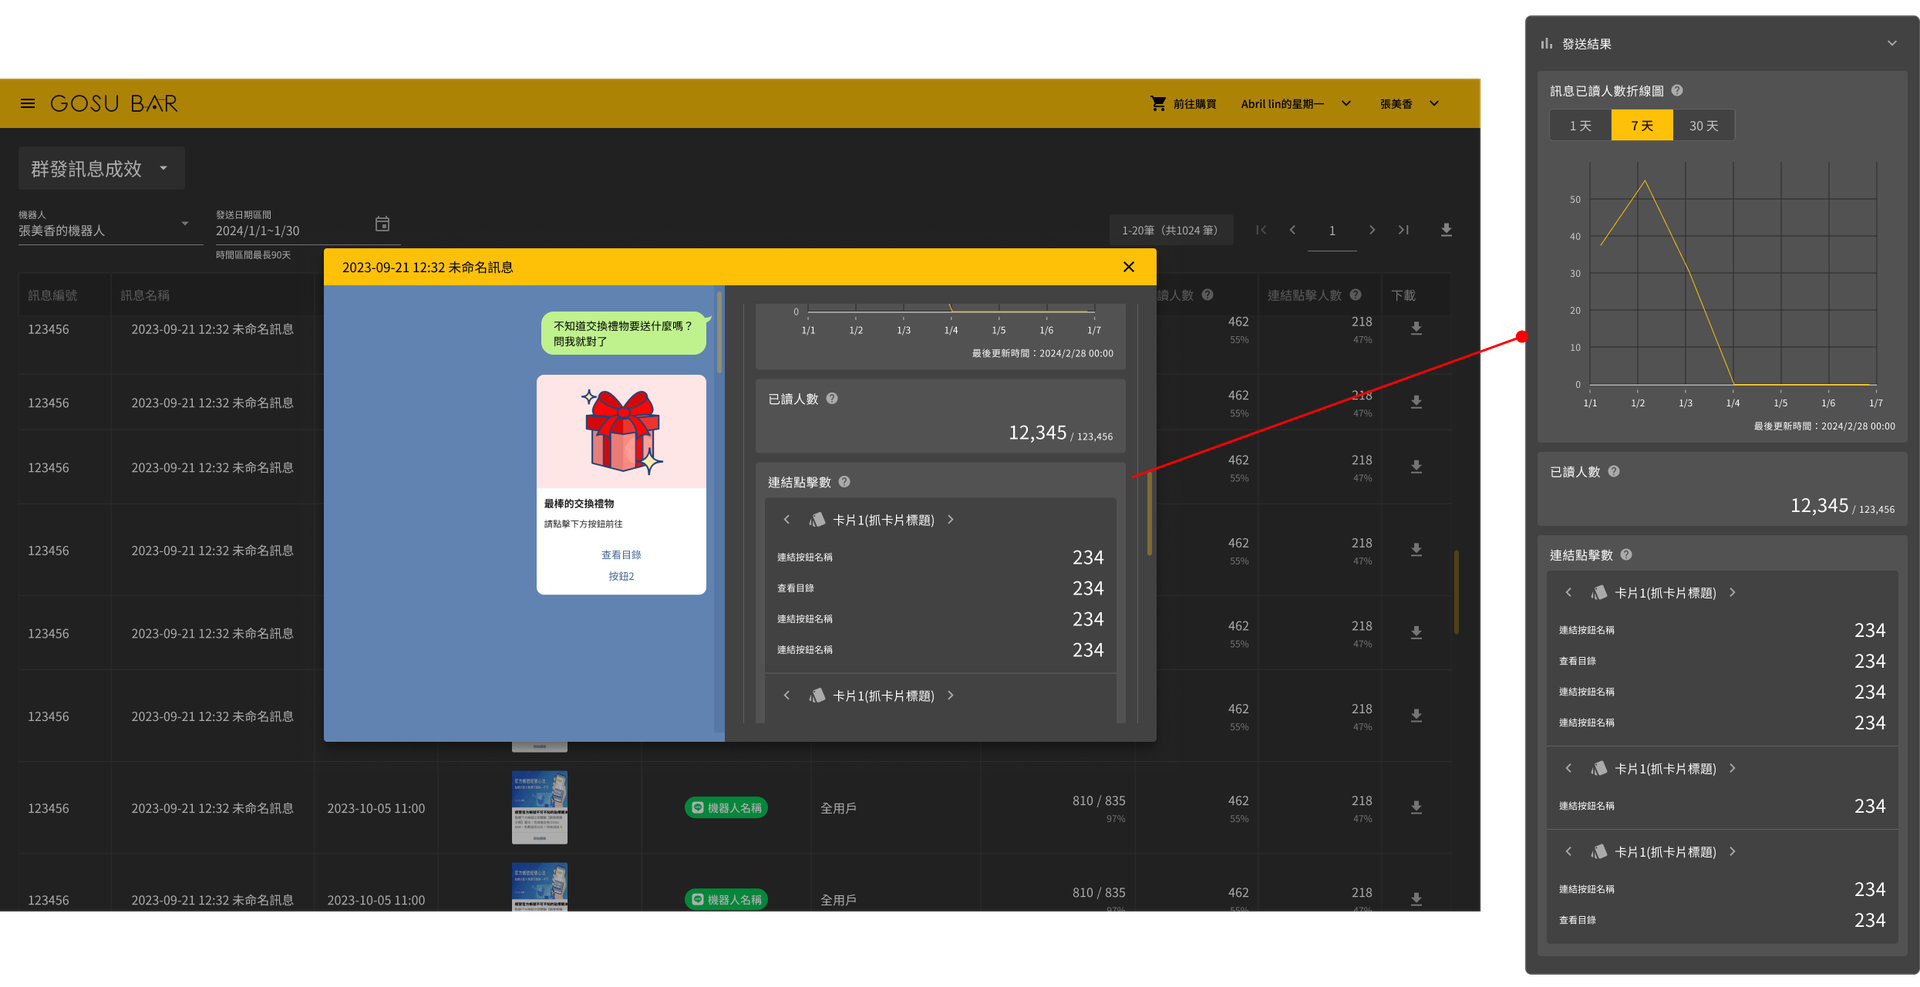
Task: Click the main table vertical scrollbar
Action: pos(1456,591)
